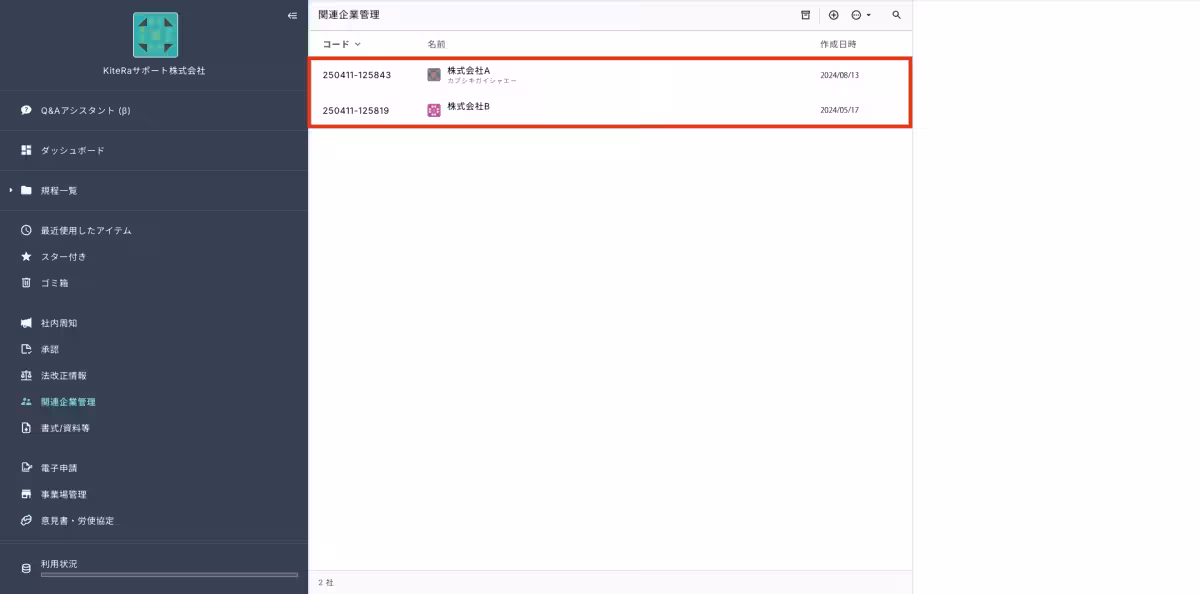Select the 社内周知 announcement icon
The width and height of the screenshot is (1200, 594).
(24, 323)
